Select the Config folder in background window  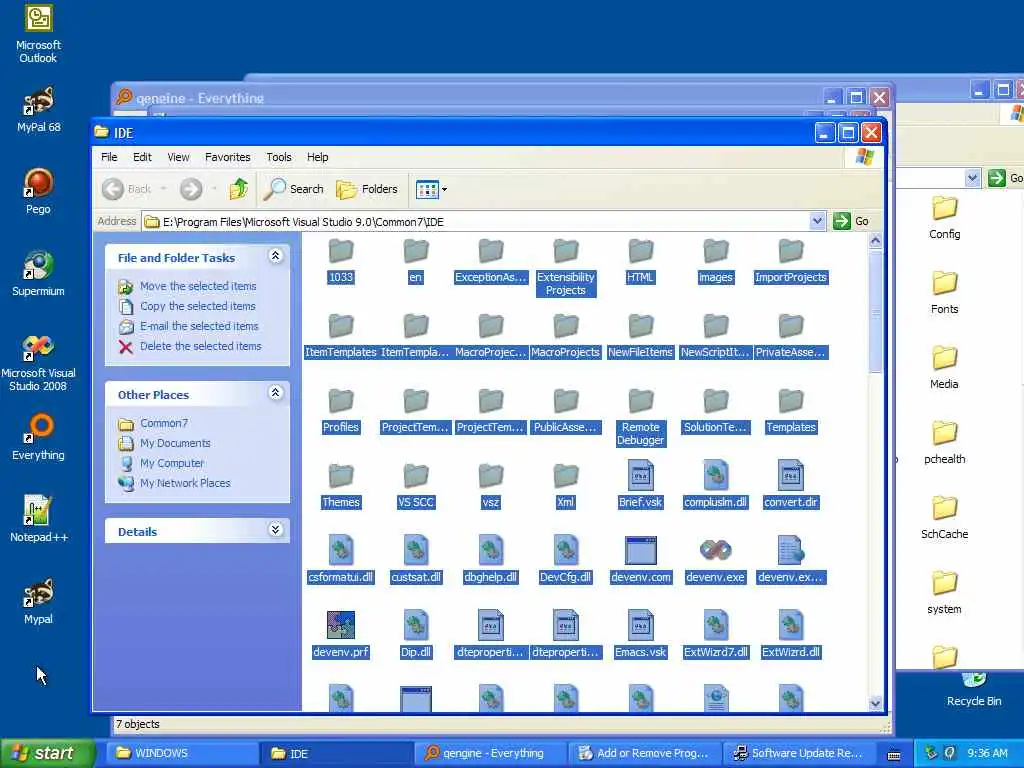pos(944,217)
